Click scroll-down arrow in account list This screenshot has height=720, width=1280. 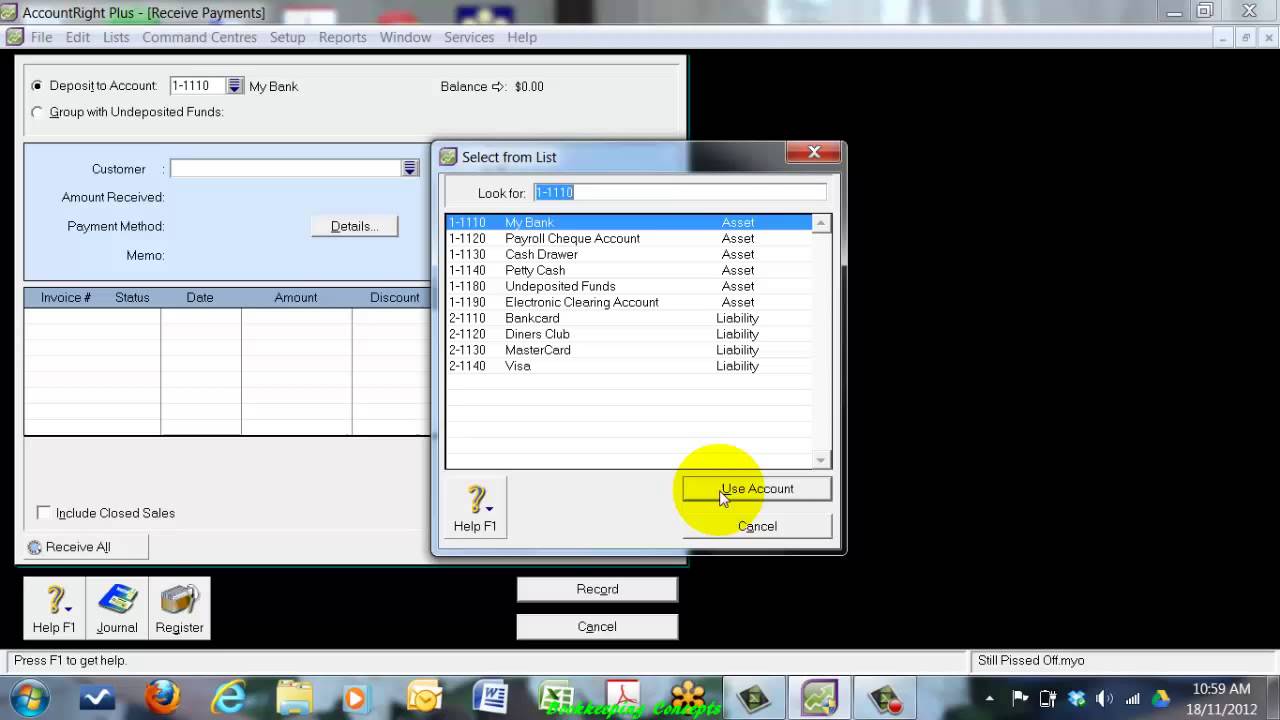point(821,460)
